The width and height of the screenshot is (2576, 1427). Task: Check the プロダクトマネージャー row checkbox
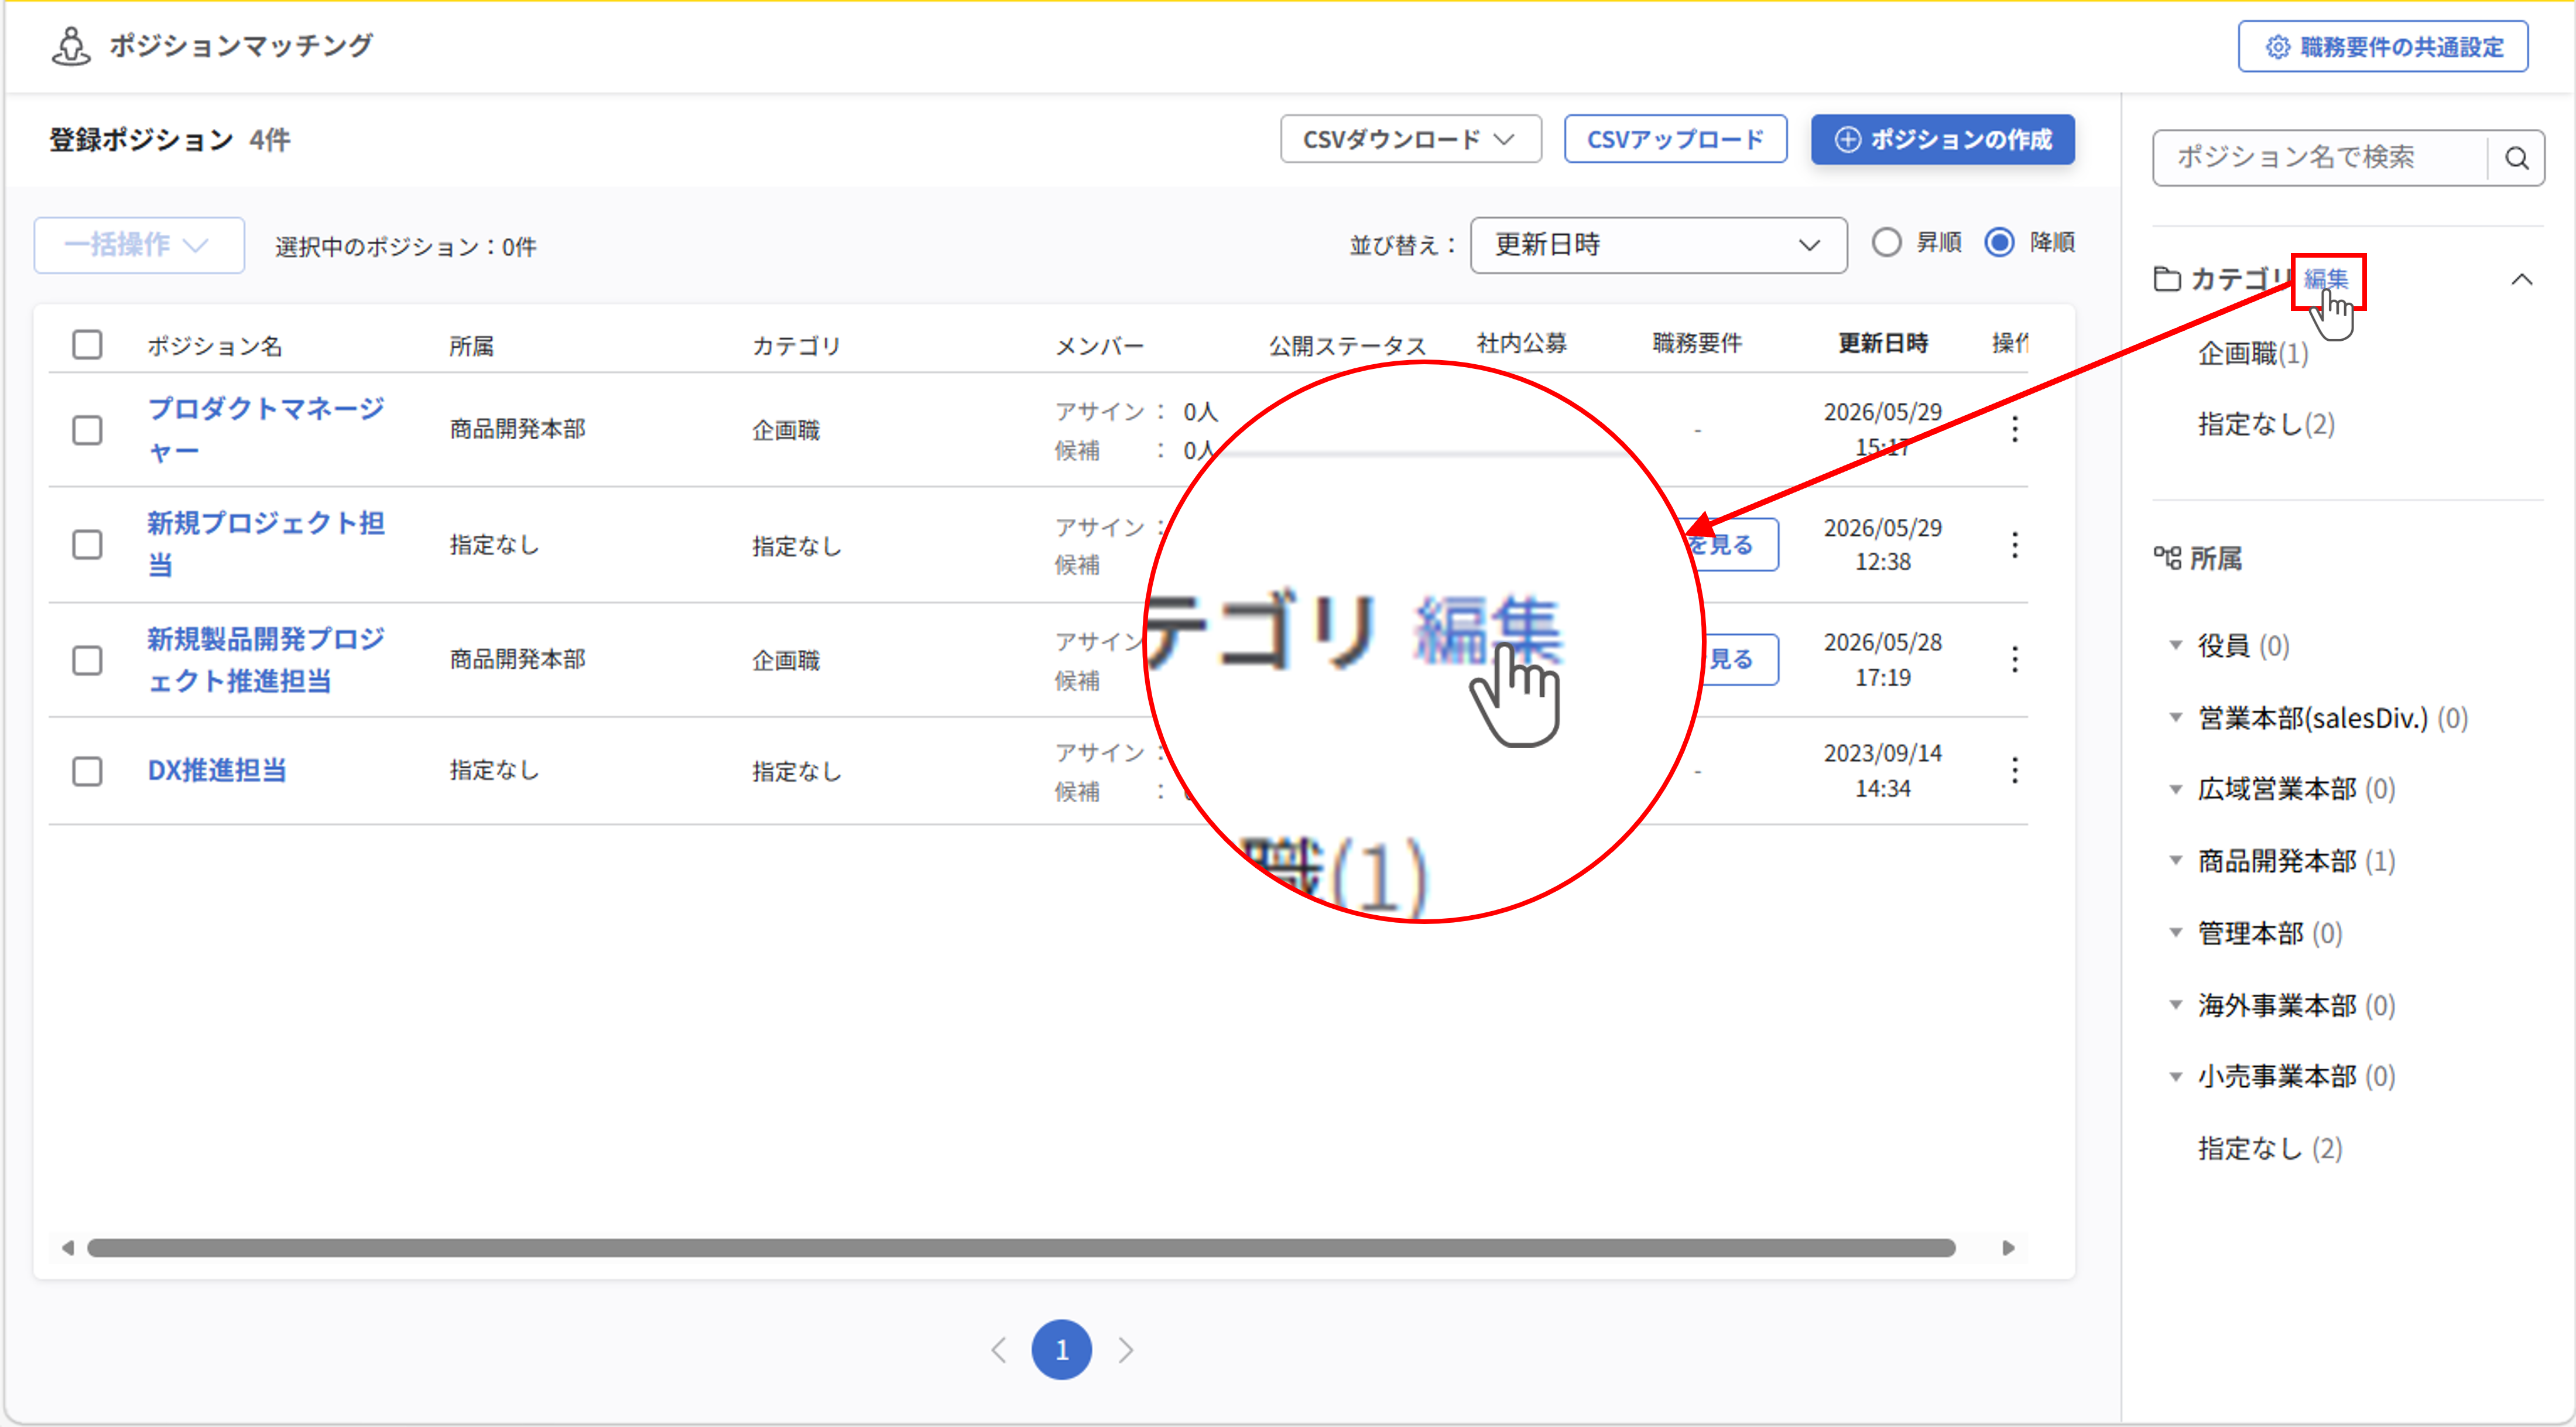coord(87,430)
